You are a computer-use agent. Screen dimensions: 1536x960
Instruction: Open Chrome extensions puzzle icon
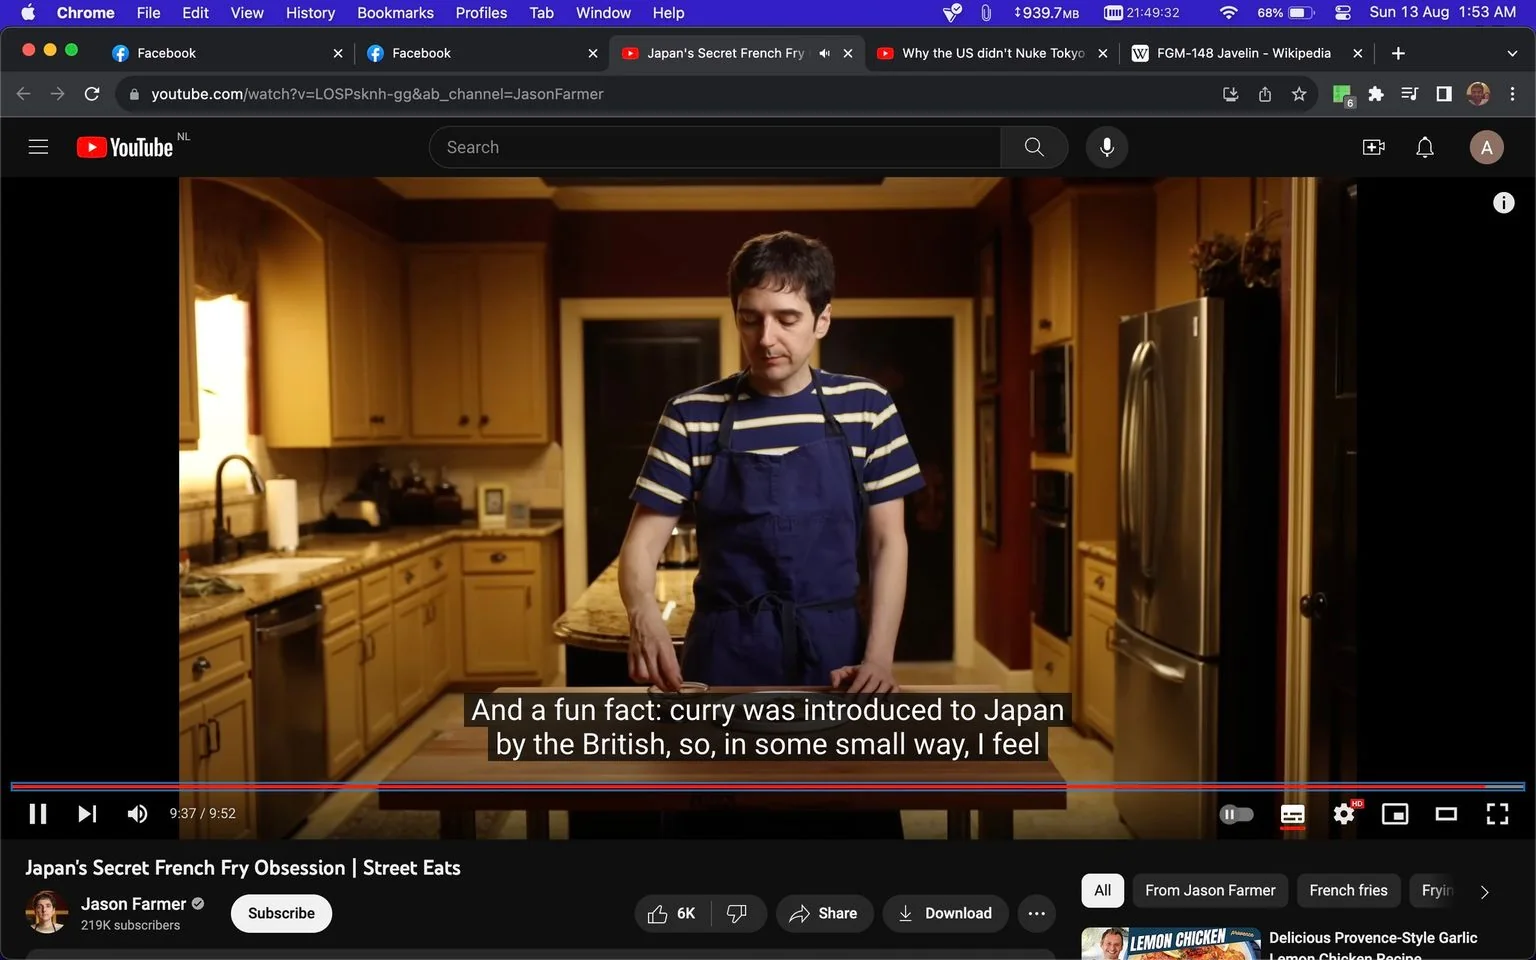coord(1376,94)
